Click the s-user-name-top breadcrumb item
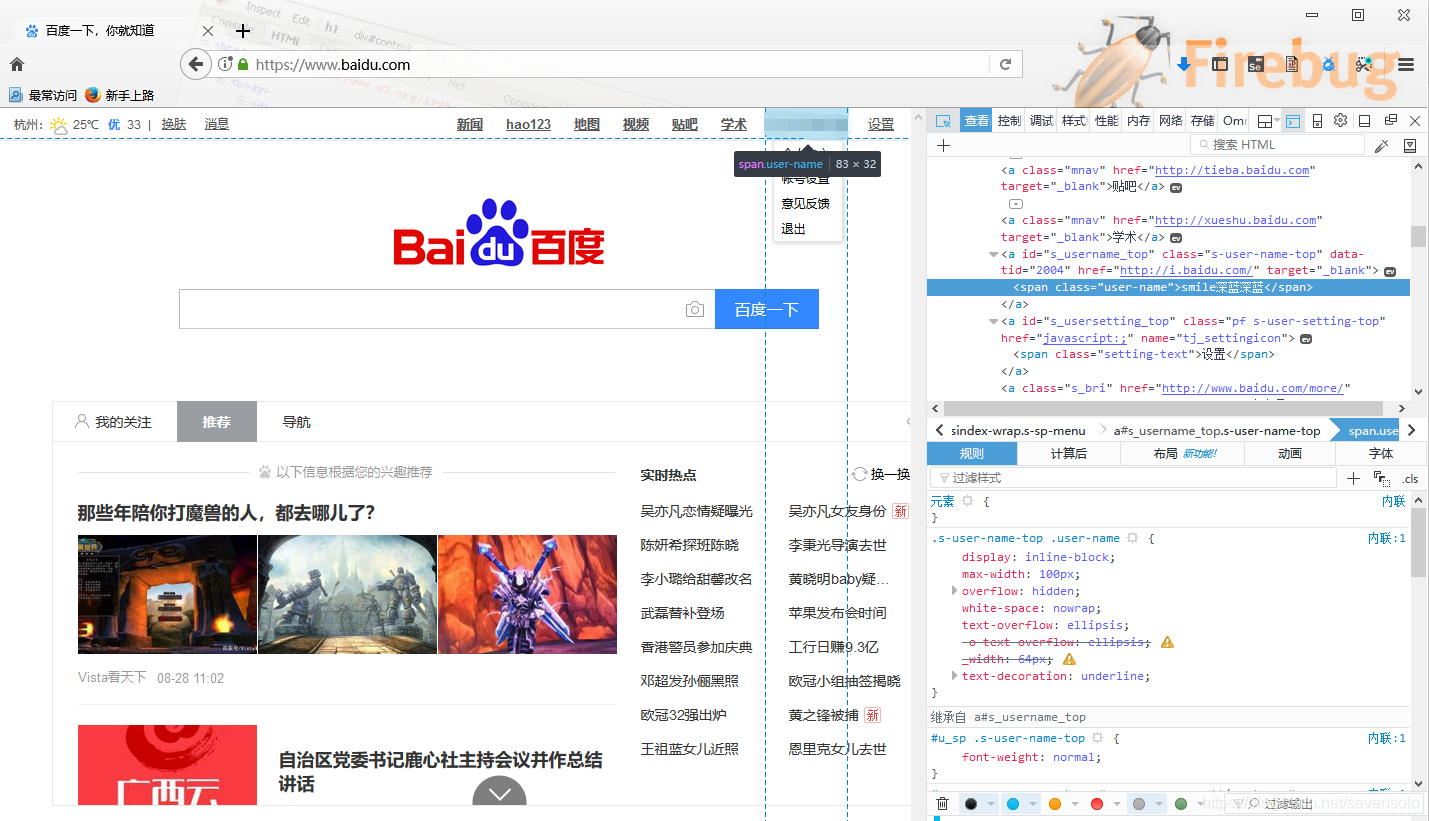This screenshot has width=1429, height=821. click(1217, 430)
